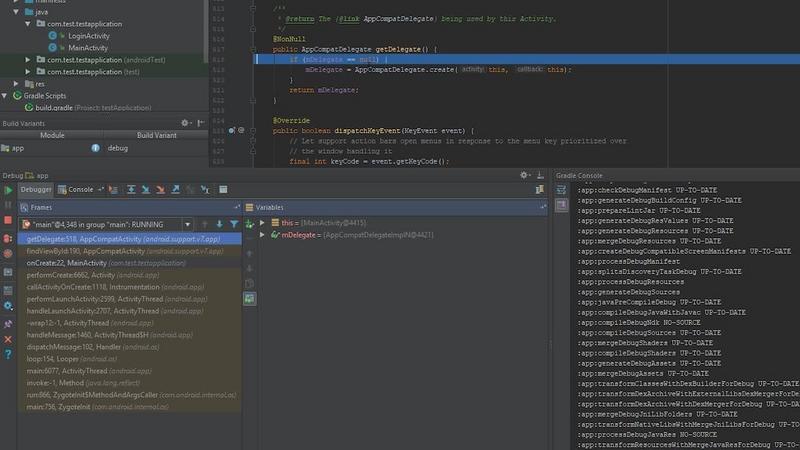Viewport: 800px width, 450px height.
Task: Expand the res folder
Action: [x=16, y=84]
